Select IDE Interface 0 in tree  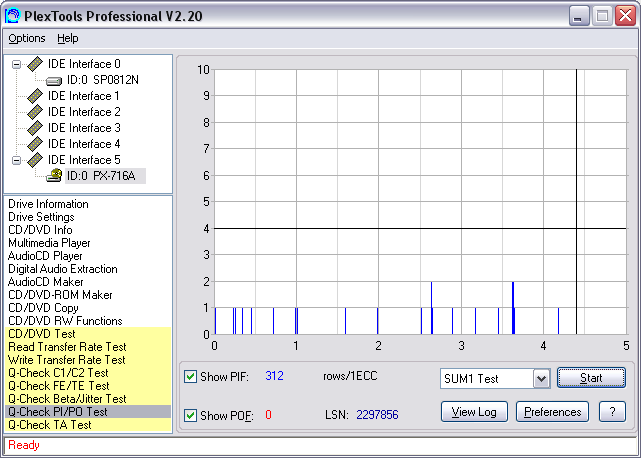tap(84, 64)
